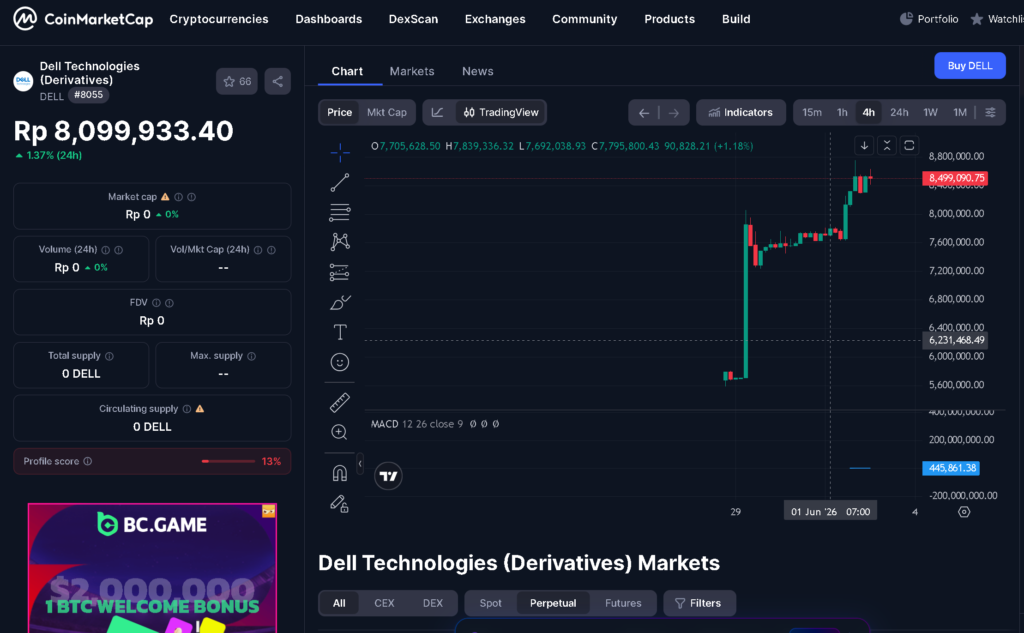
Task: Select the crosshair cursor tool
Action: 340,153
